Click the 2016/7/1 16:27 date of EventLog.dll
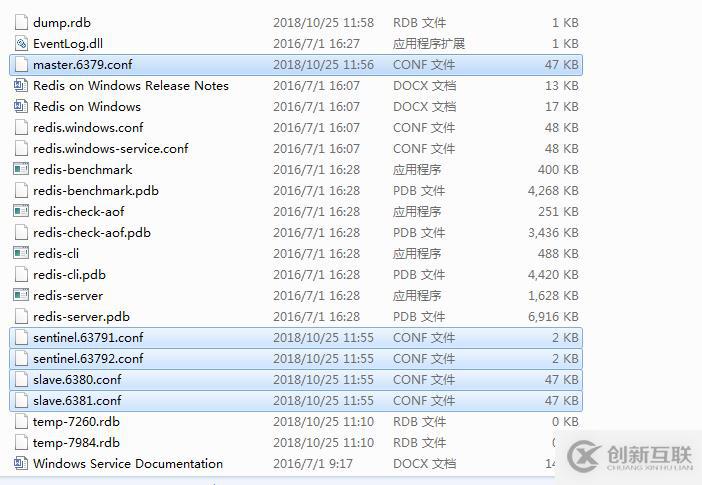 (316, 43)
